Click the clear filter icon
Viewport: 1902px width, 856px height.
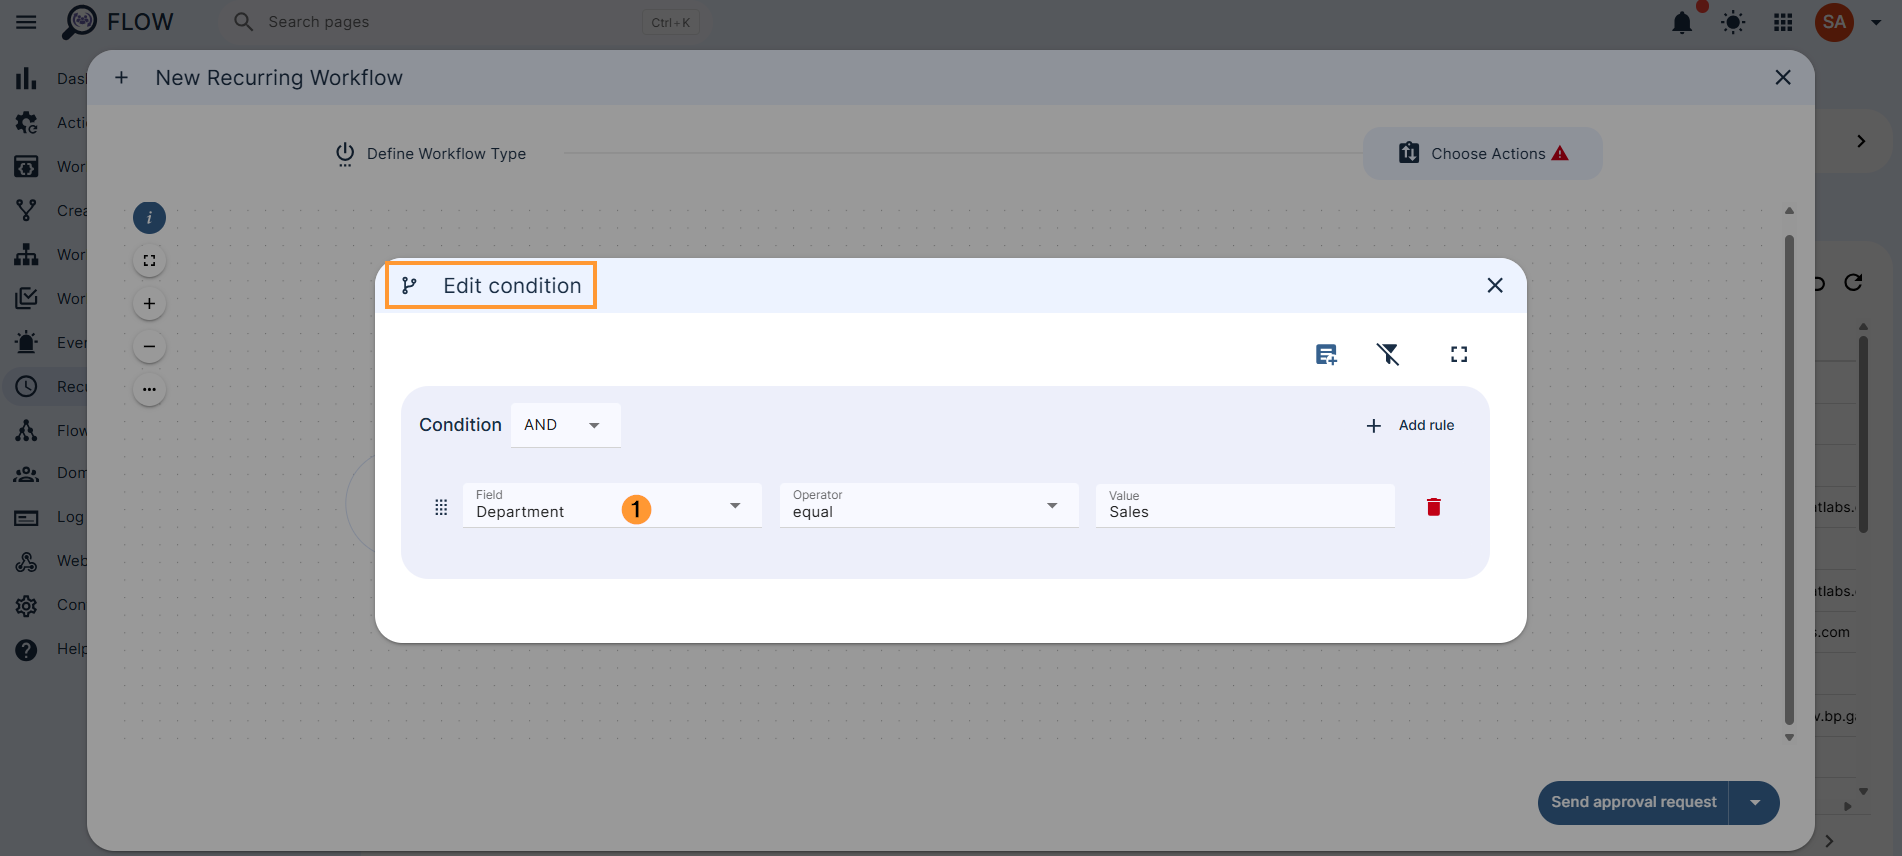(x=1388, y=354)
